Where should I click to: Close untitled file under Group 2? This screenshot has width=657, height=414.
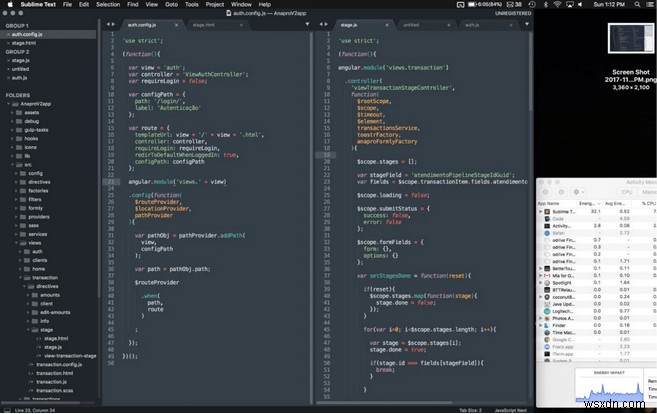7,68
